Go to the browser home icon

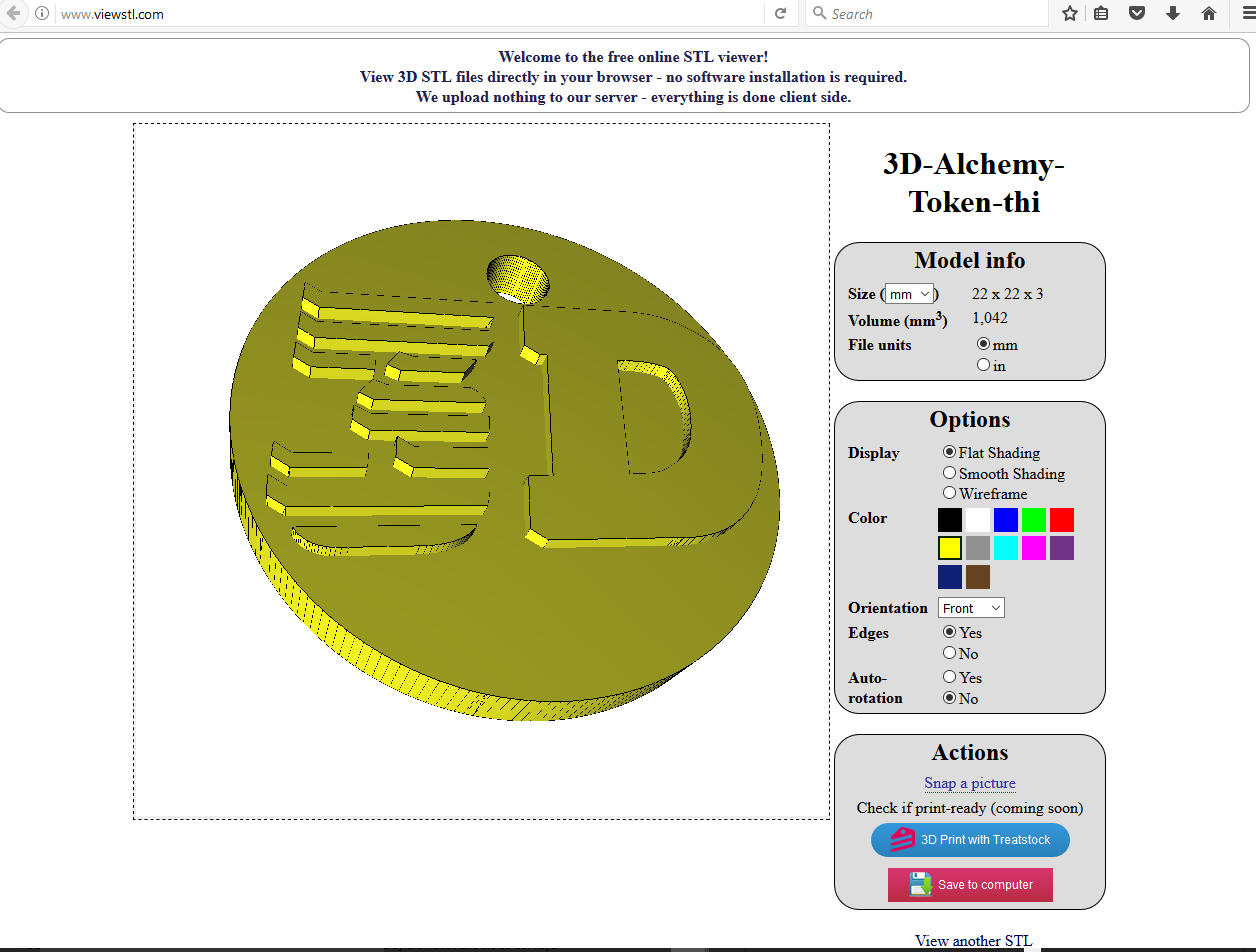[x=1209, y=14]
